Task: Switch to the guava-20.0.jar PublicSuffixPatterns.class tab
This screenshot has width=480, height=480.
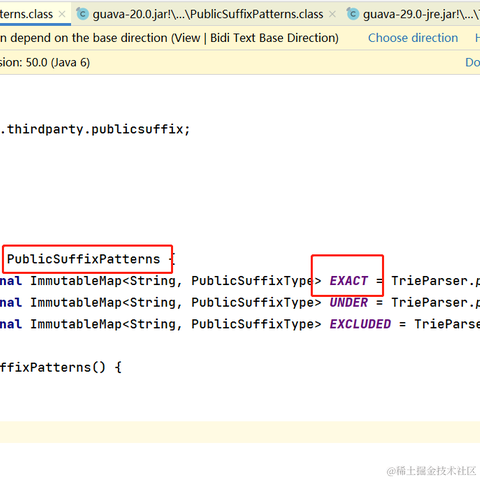Action: coord(208,14)
